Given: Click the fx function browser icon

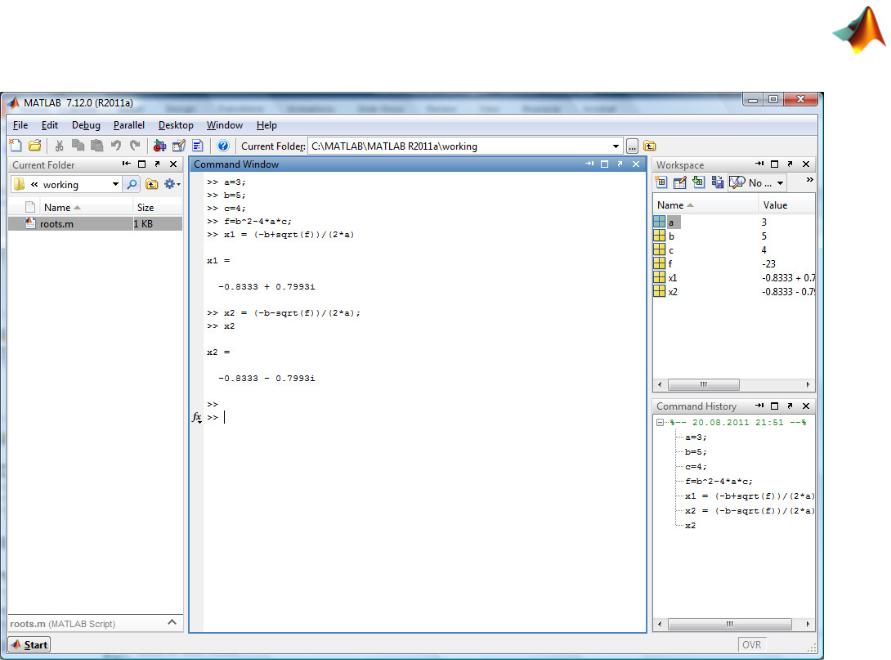Looking at the screenshot, I should (x=197, y=418).
